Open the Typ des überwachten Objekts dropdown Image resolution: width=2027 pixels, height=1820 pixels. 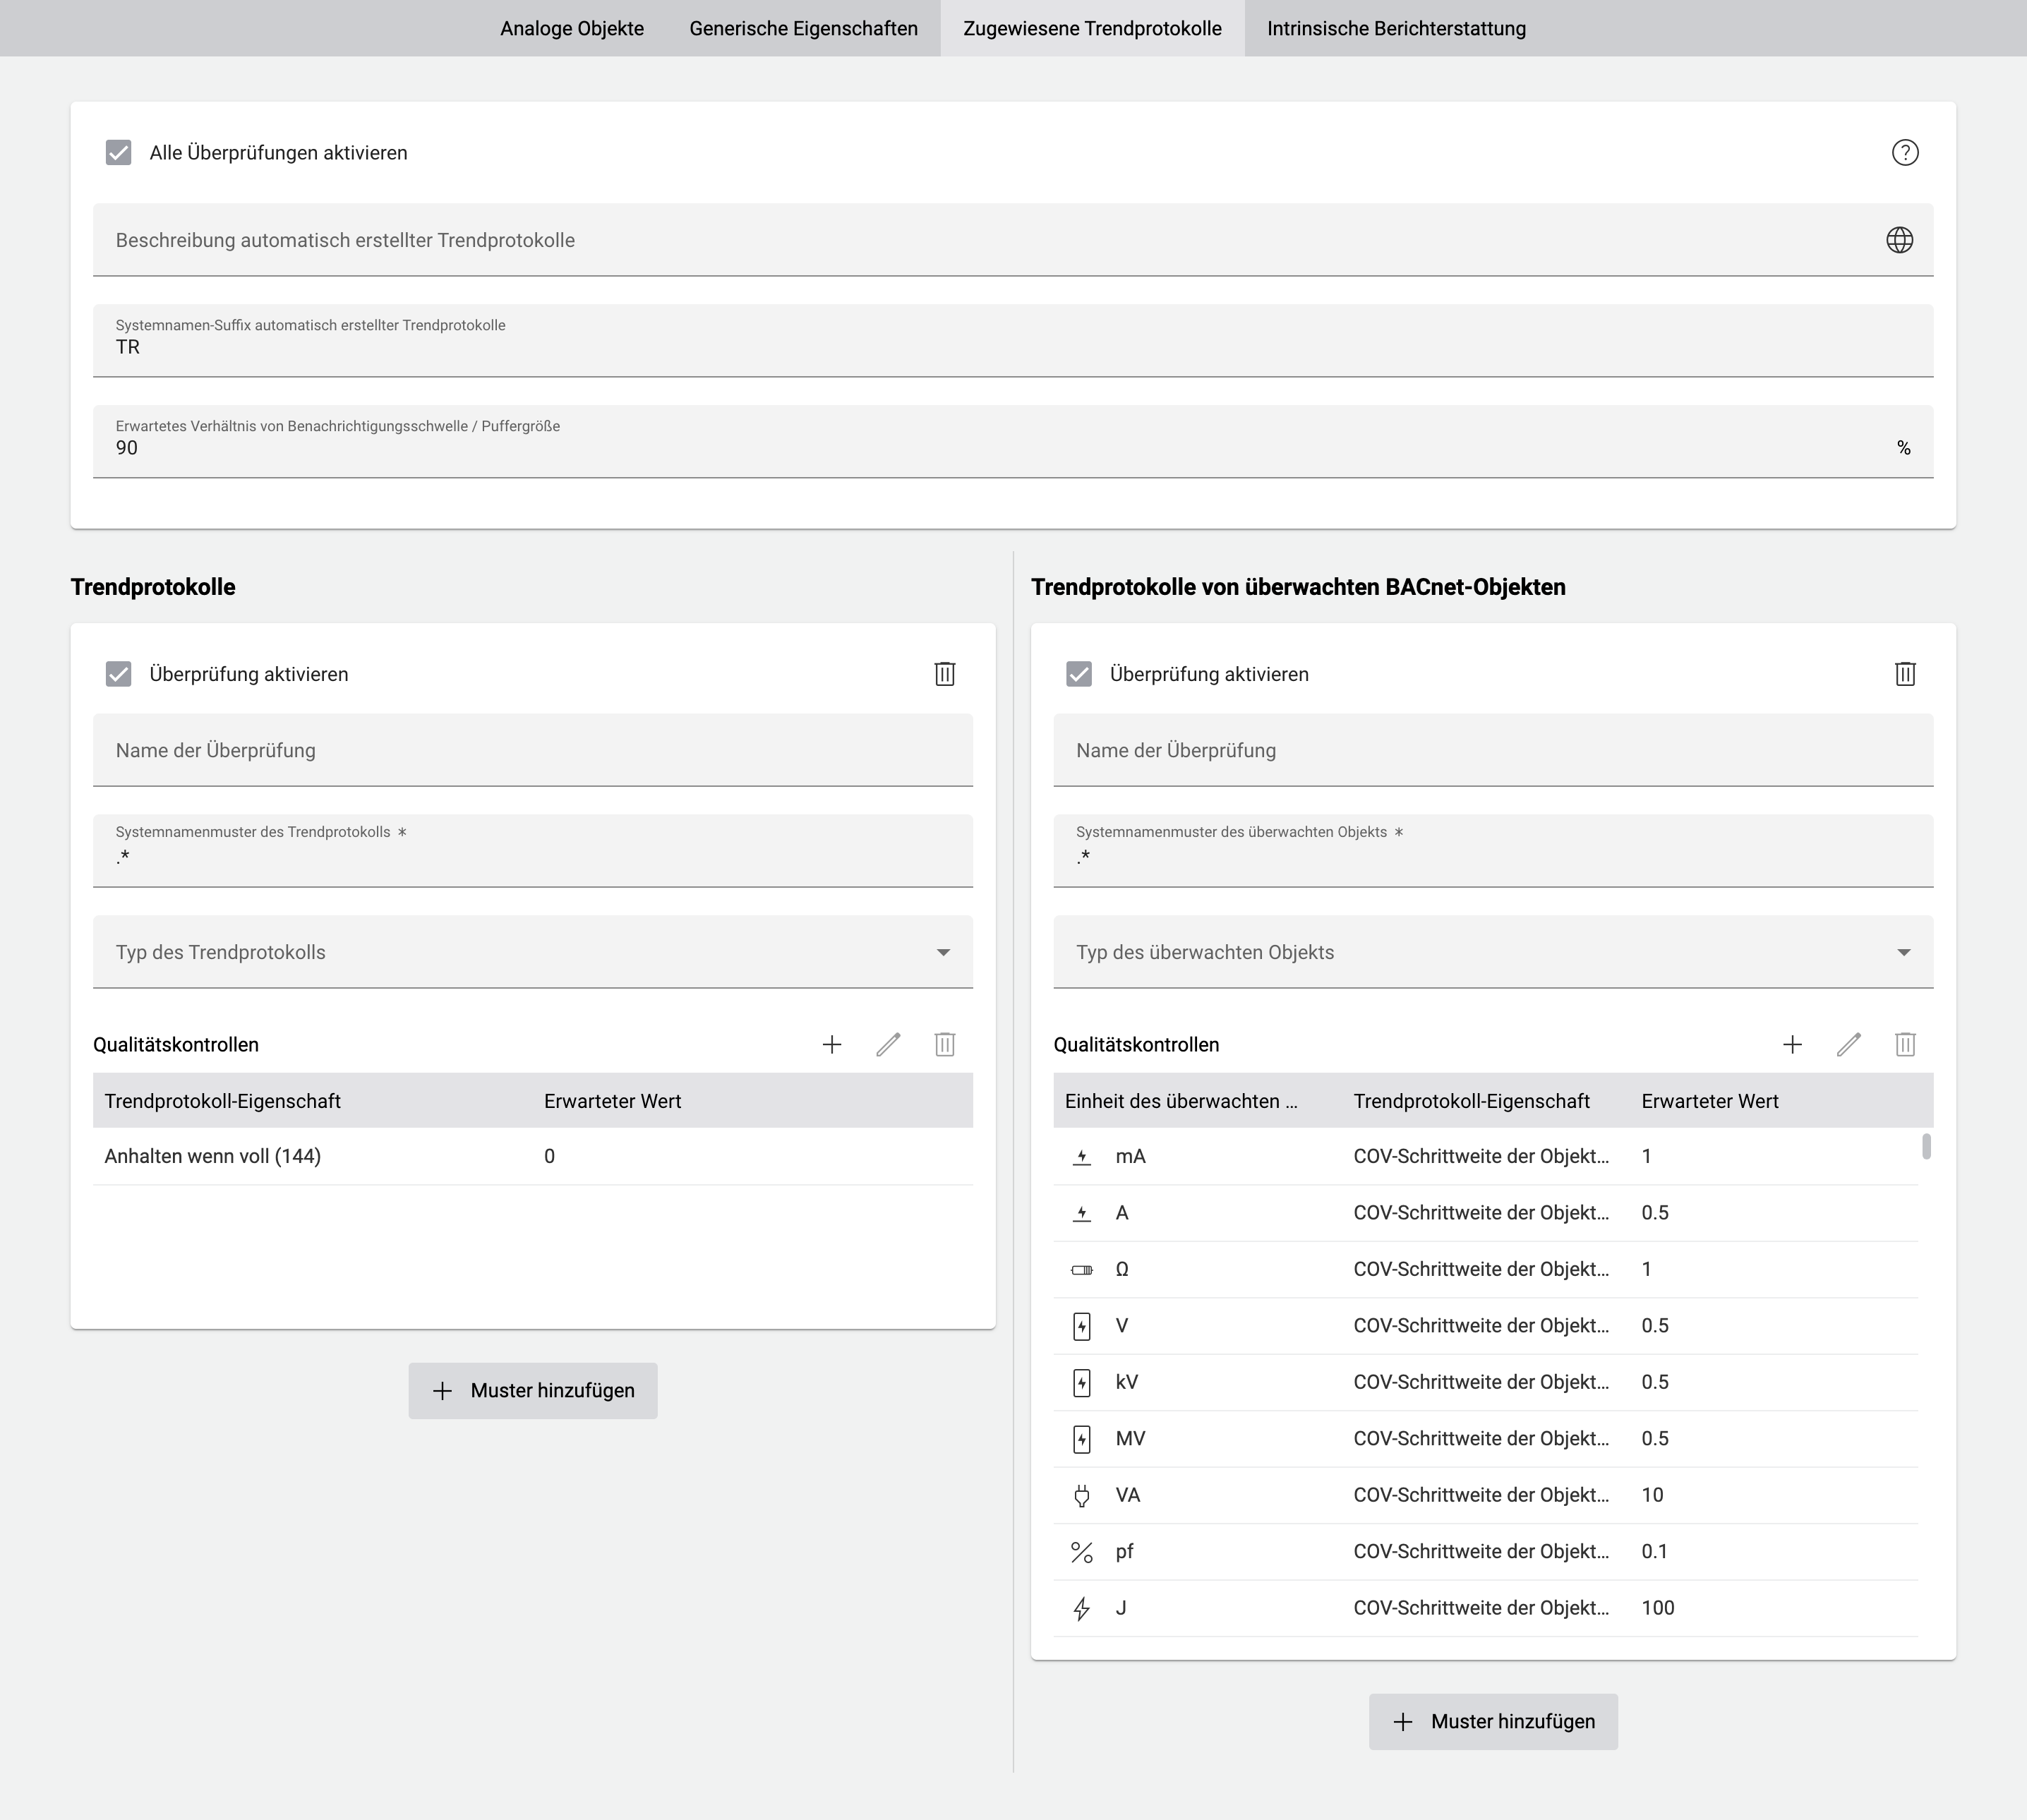[1903, 952]
